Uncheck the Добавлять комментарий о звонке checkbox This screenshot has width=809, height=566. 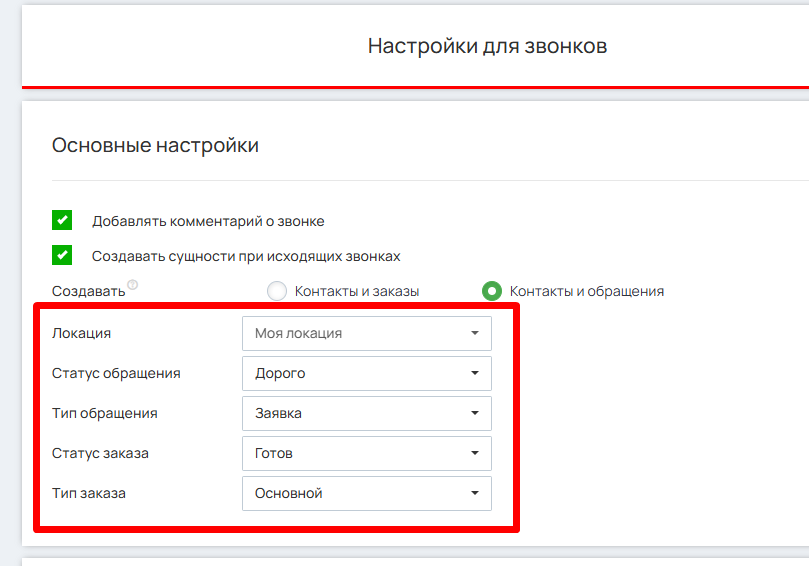point(62,221)
